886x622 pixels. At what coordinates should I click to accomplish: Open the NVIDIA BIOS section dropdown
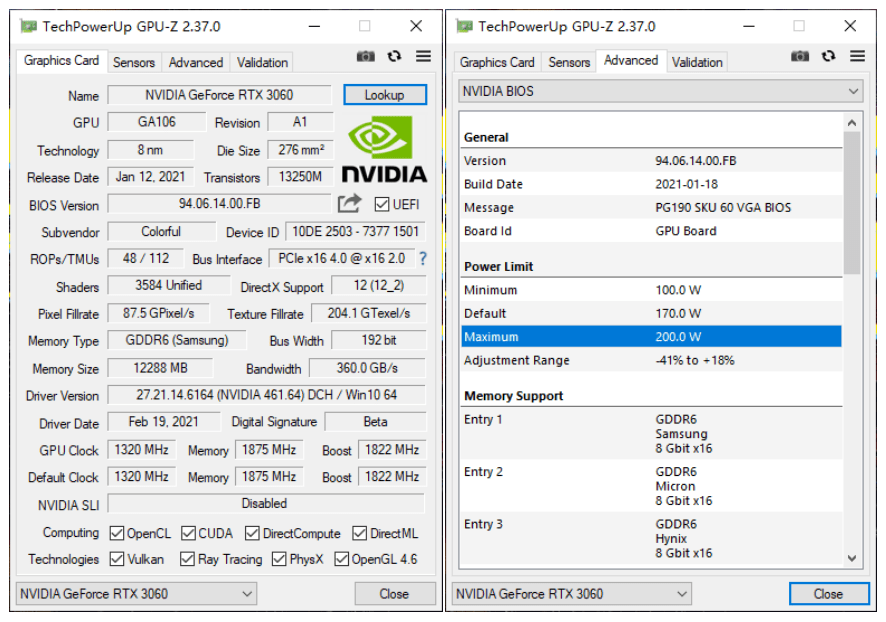point(661,91)
